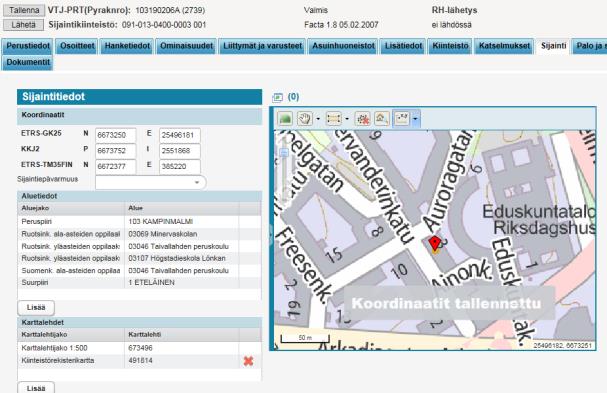Click the Lähetä button
607x393 pixels.
[23, 25]
